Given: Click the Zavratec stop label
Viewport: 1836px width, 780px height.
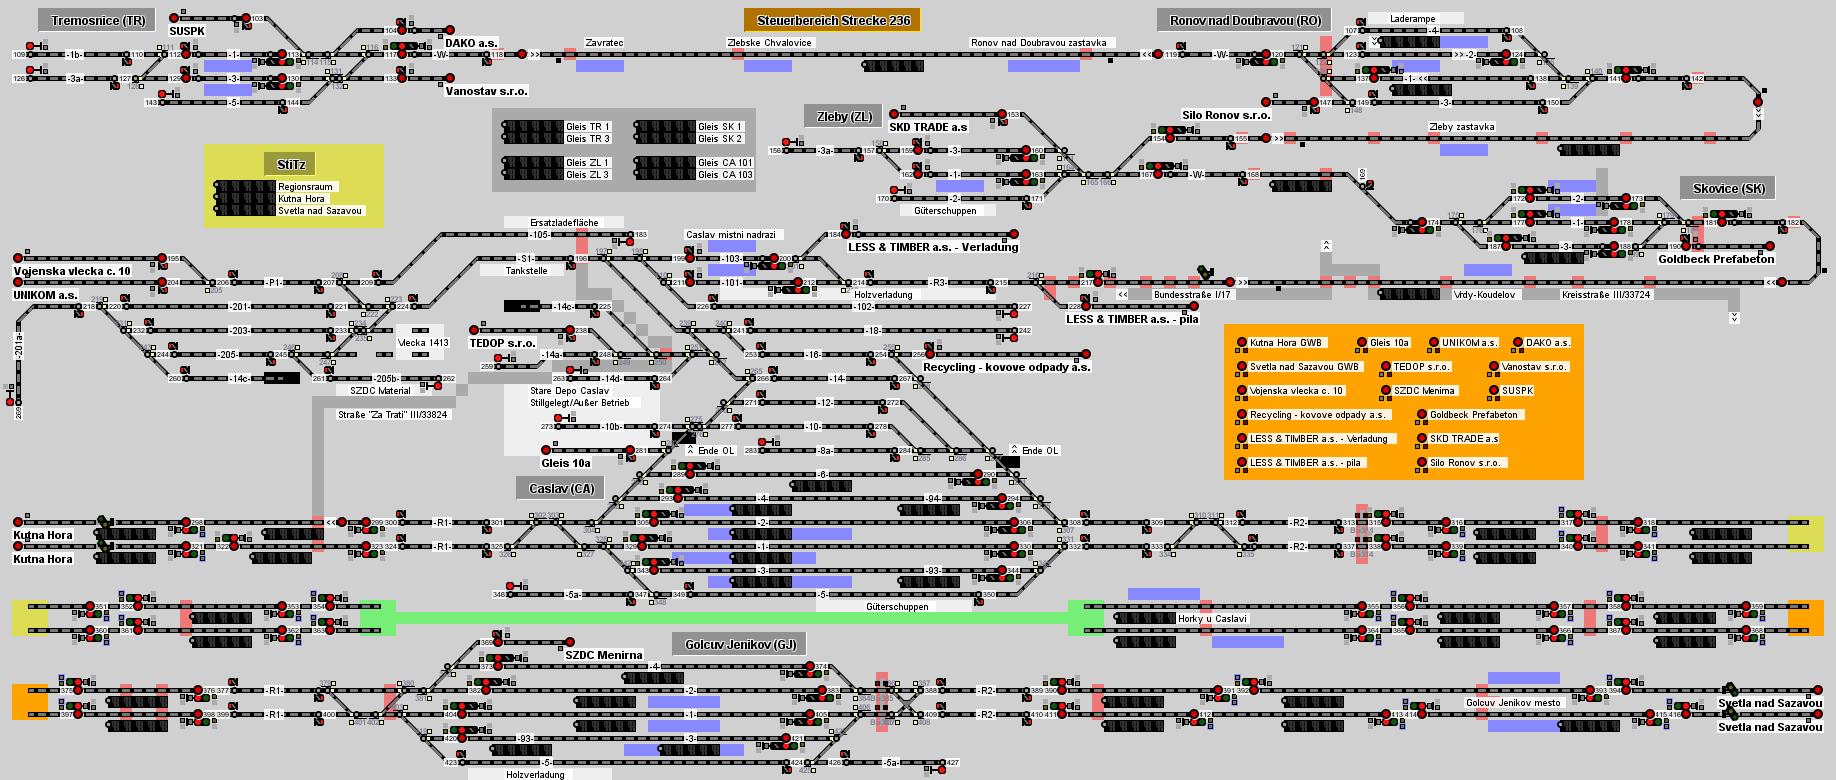Looking at the screenshot, I should (604, 43).
